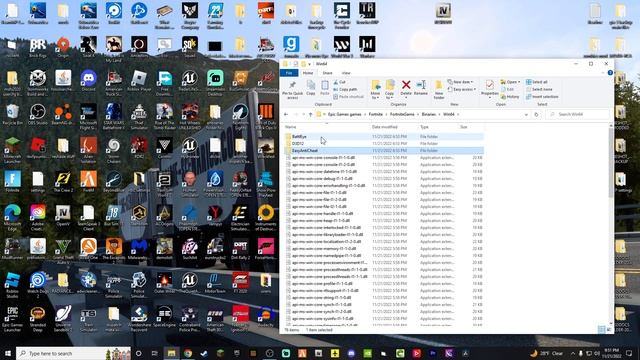
Task: Select the EasyAntiCheat folder
Action: pos(384,151)
